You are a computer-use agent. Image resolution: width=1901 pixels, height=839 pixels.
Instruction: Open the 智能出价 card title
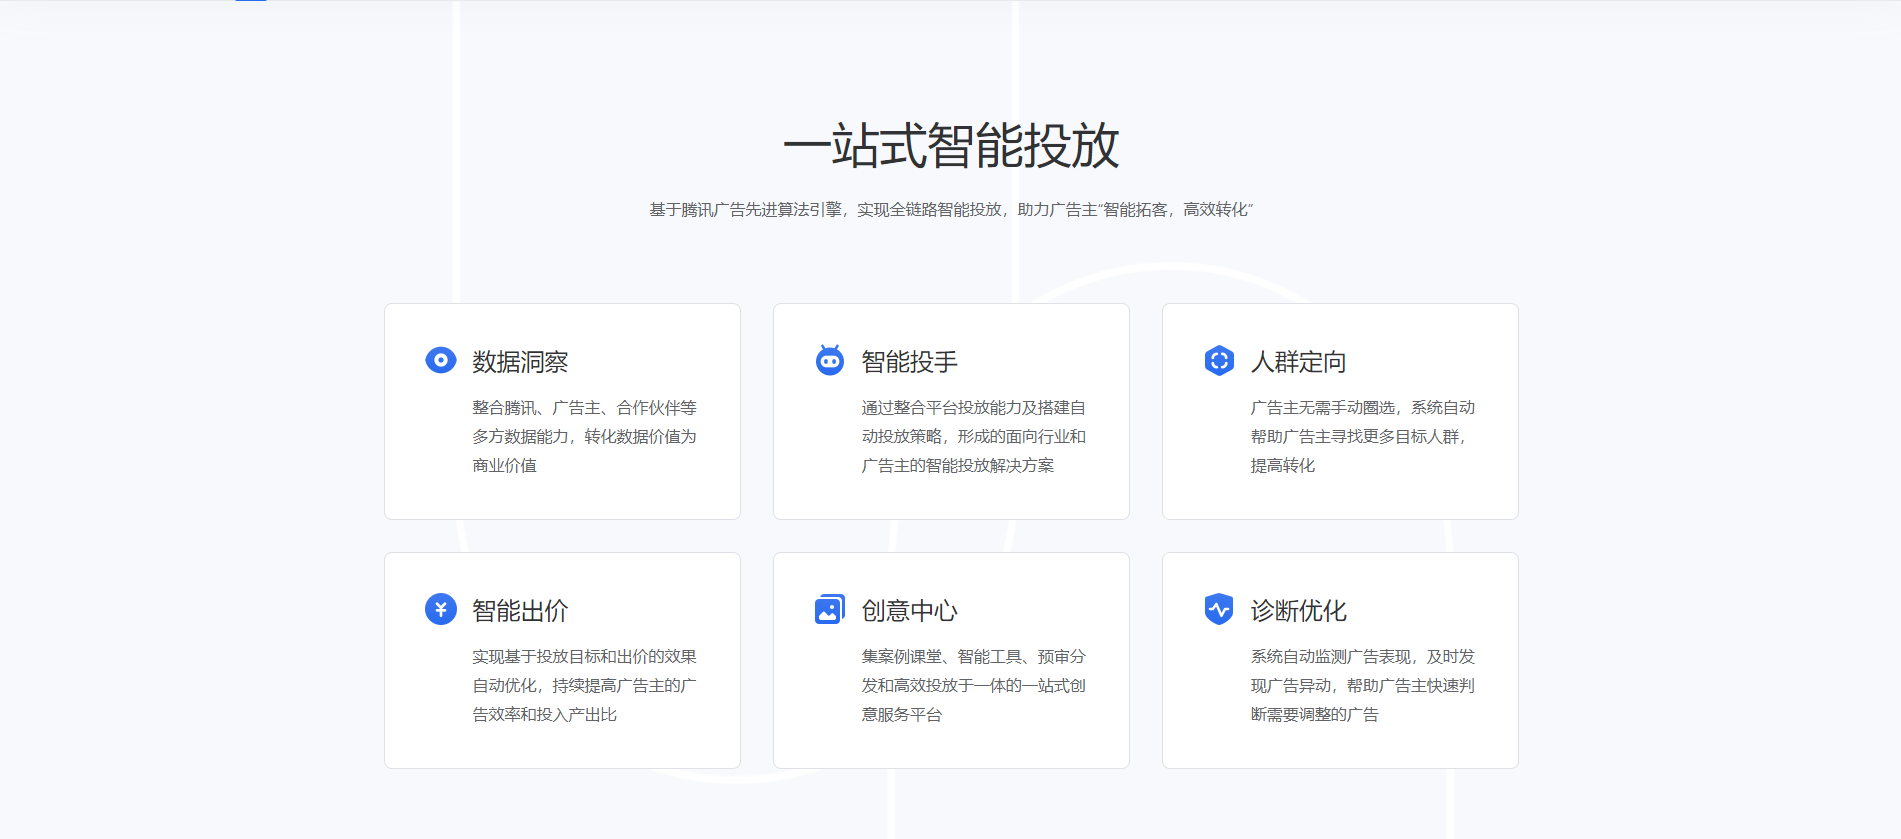(520, 611)
